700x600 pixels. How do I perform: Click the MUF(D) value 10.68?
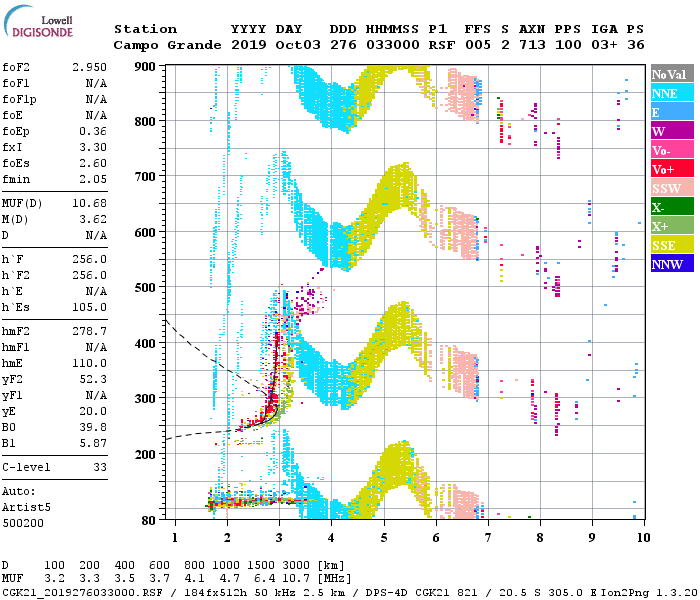89,204
